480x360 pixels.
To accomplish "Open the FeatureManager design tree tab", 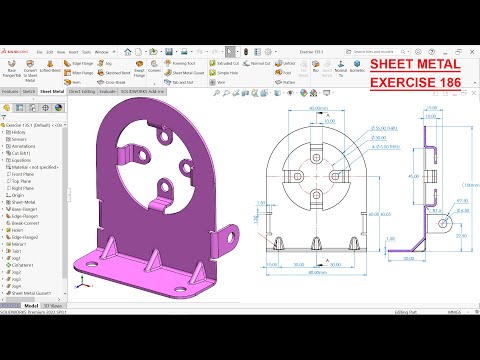I will coord(6,108).
